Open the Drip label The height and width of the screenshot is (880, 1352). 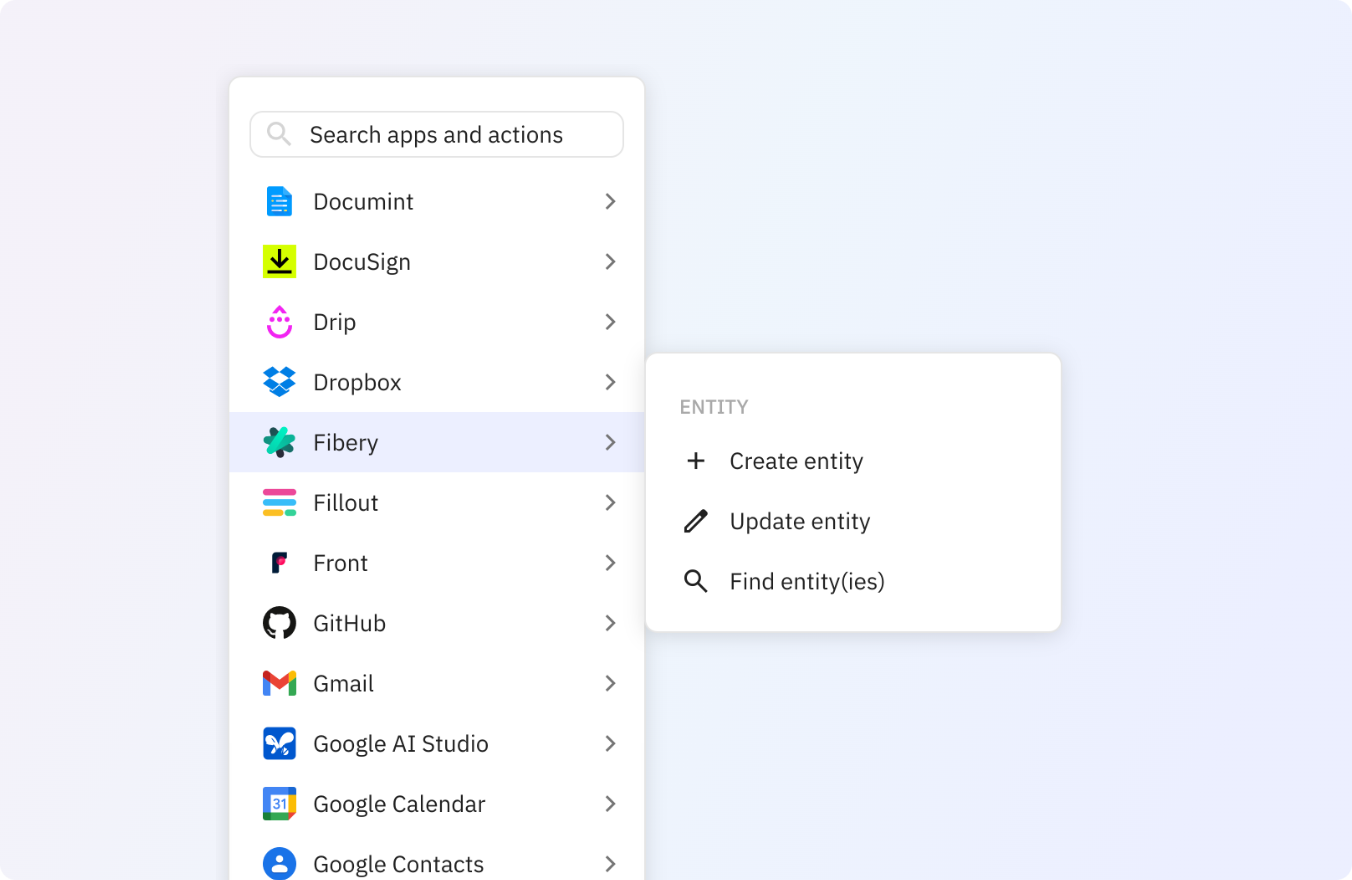click(334, 322)
